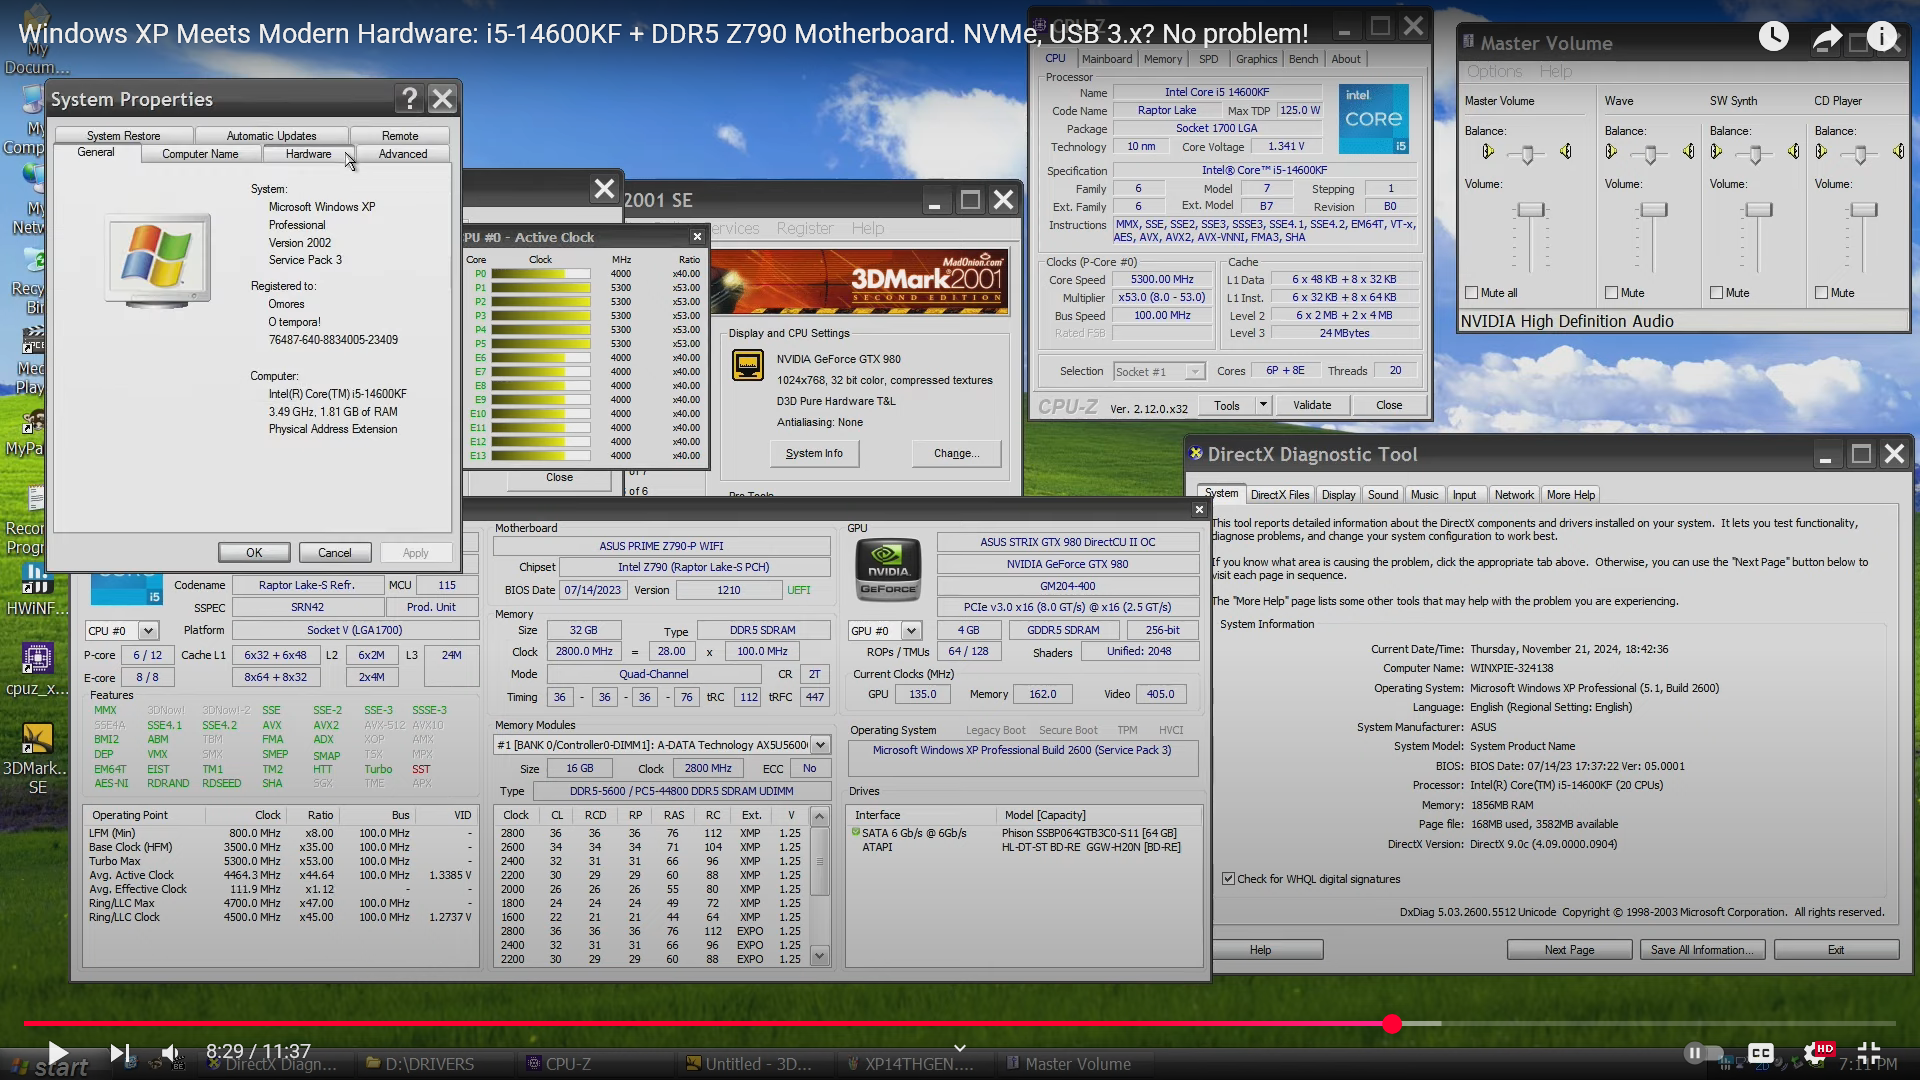Click Cancel in System Properties
The width and height of the screenshot is (1920, 1080).
(x=335, y=553)
